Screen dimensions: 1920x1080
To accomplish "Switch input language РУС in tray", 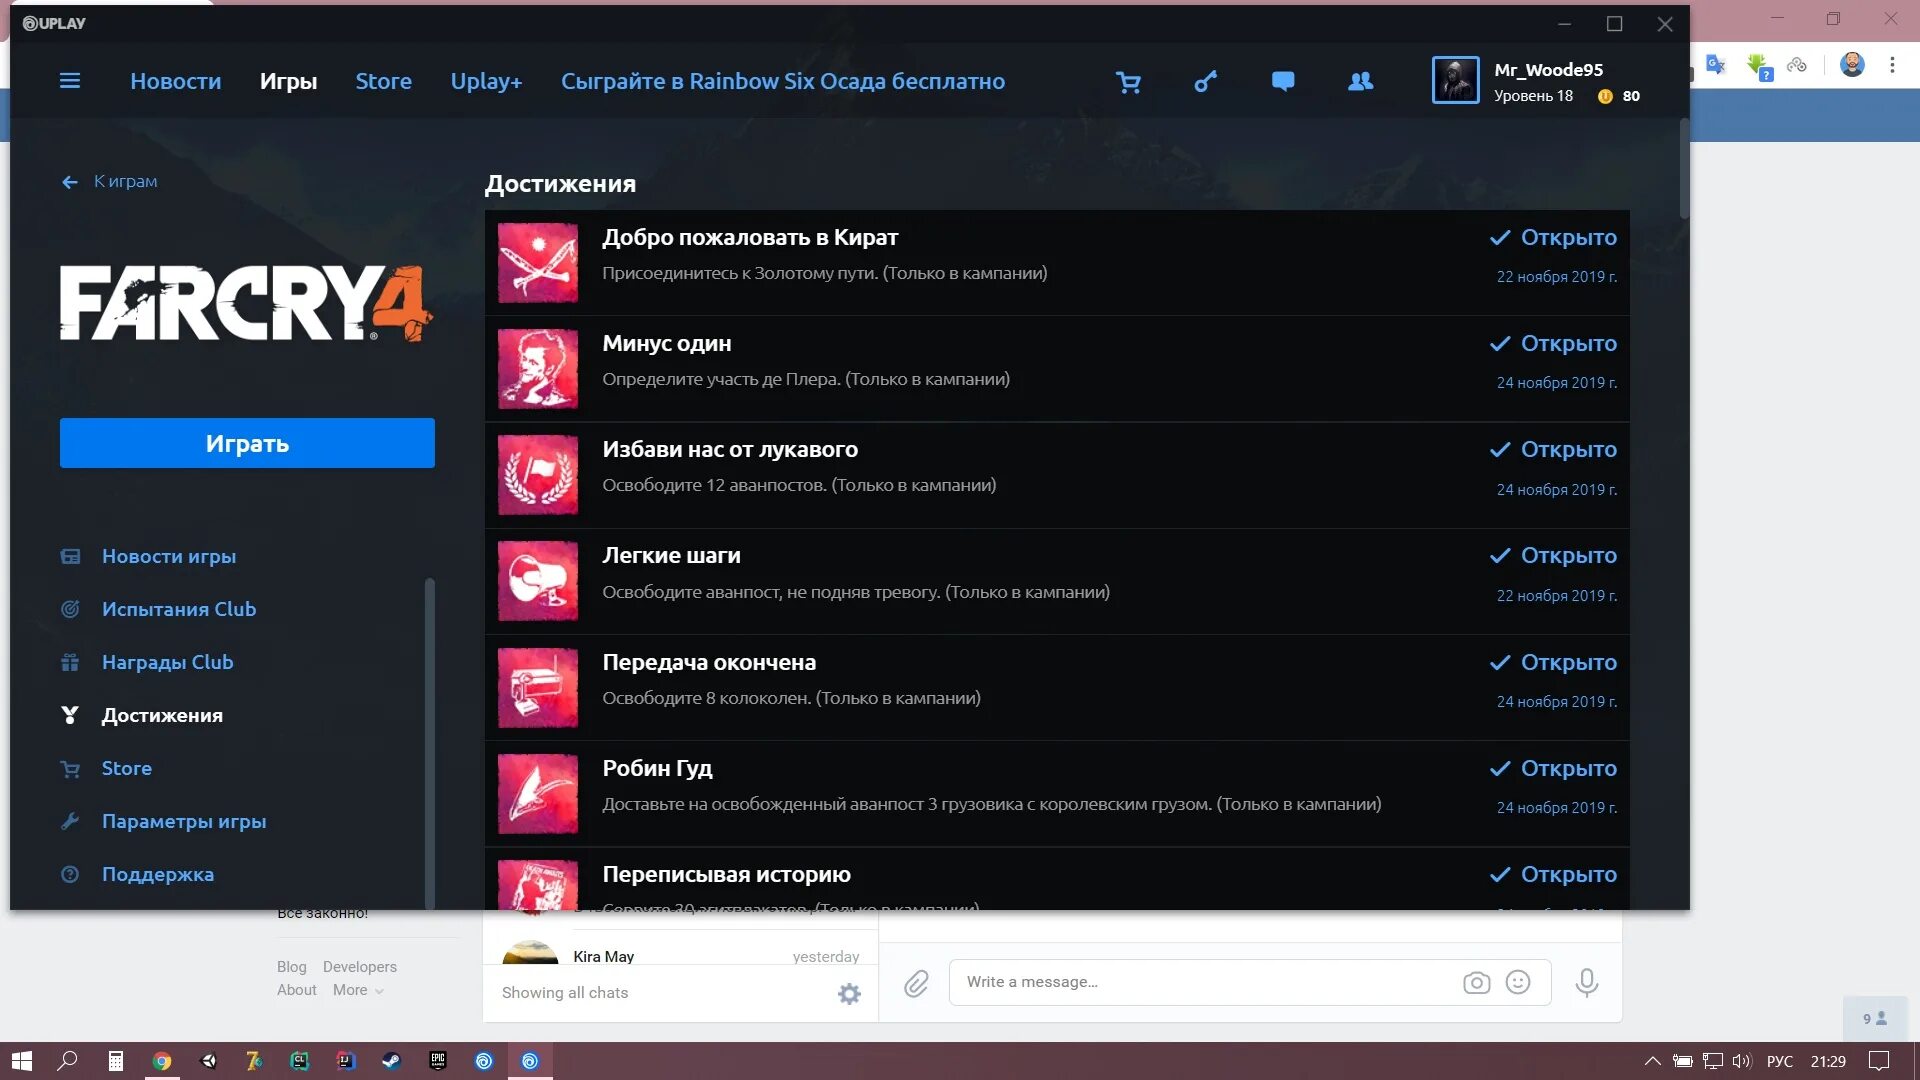I will [x=1780, y=1061].
